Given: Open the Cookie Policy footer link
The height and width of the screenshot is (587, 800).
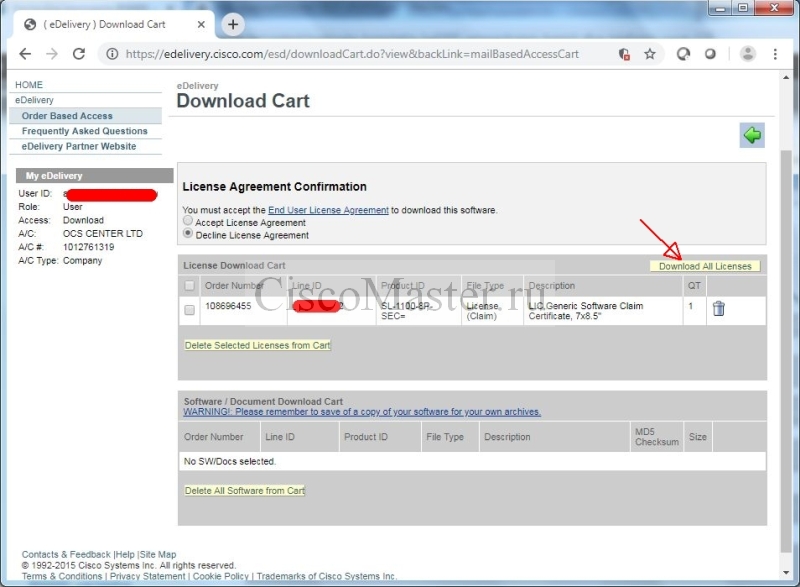Looking at the screenshot, I should (220, 576).
